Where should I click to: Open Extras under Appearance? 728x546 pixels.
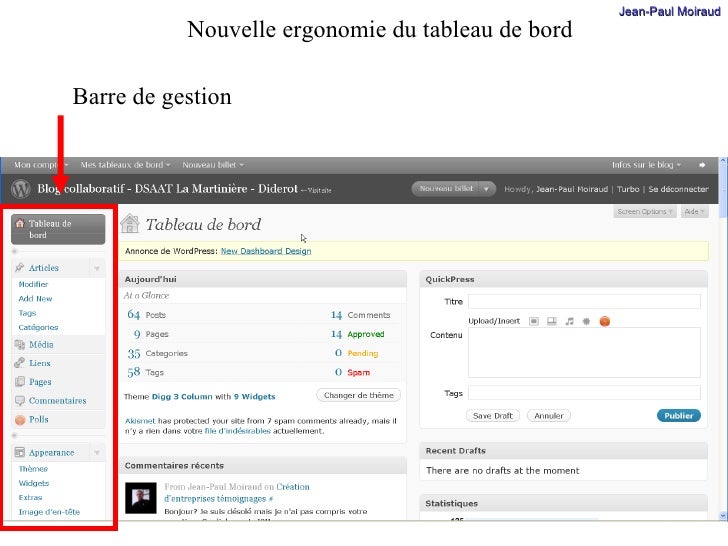pos(30,498)
